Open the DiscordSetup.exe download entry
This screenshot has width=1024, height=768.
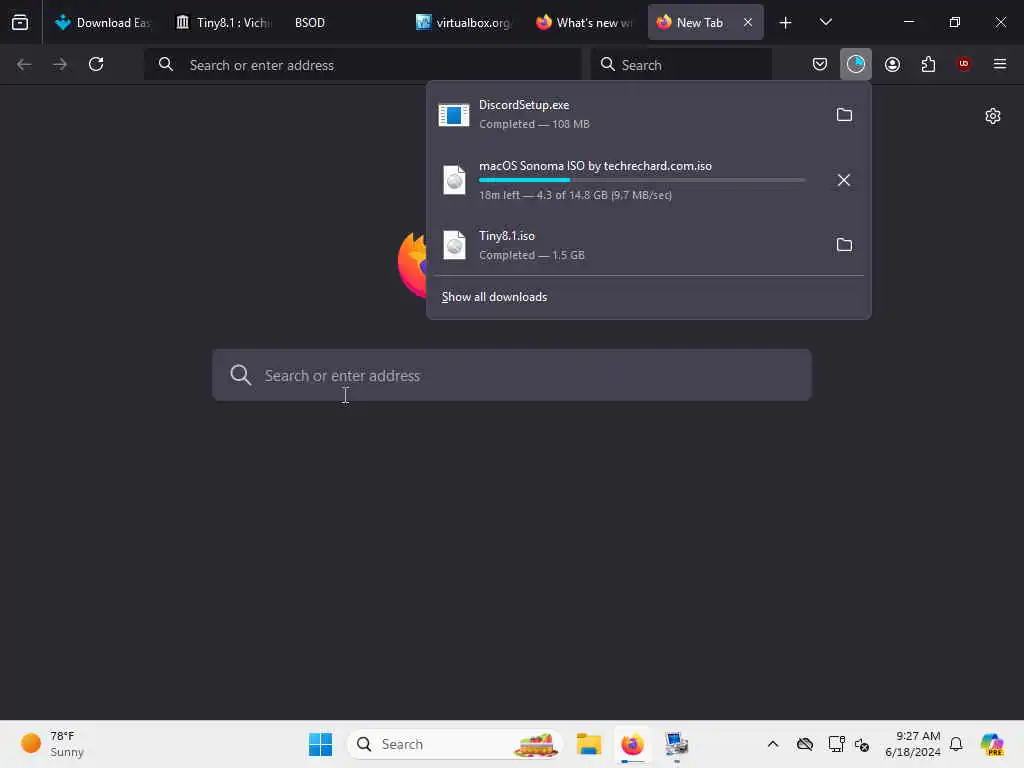click(627, 114)
